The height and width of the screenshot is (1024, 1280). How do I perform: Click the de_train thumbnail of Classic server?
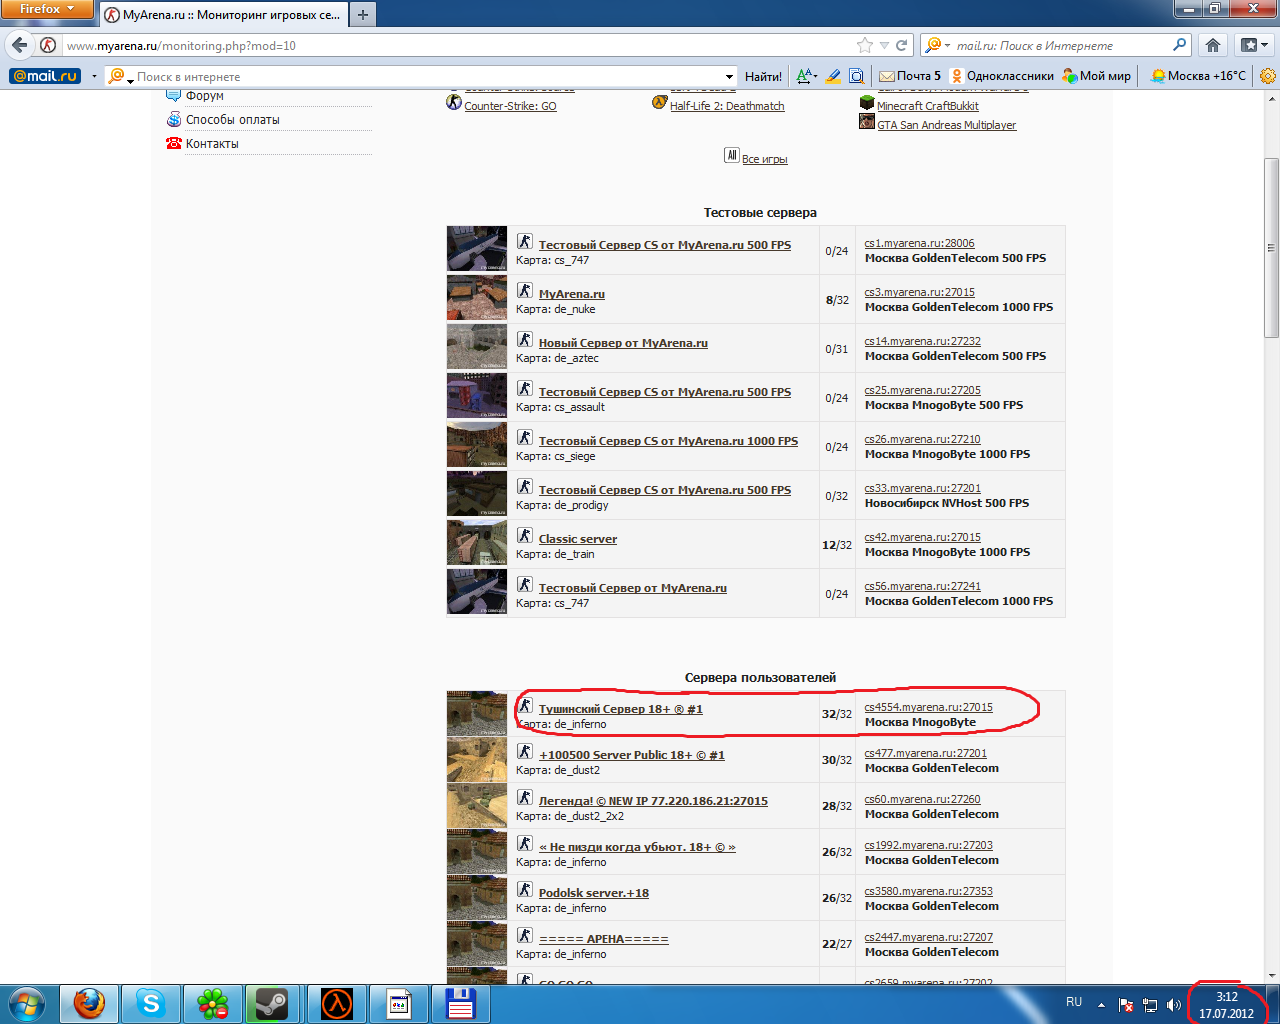click(x=477, y=543)
